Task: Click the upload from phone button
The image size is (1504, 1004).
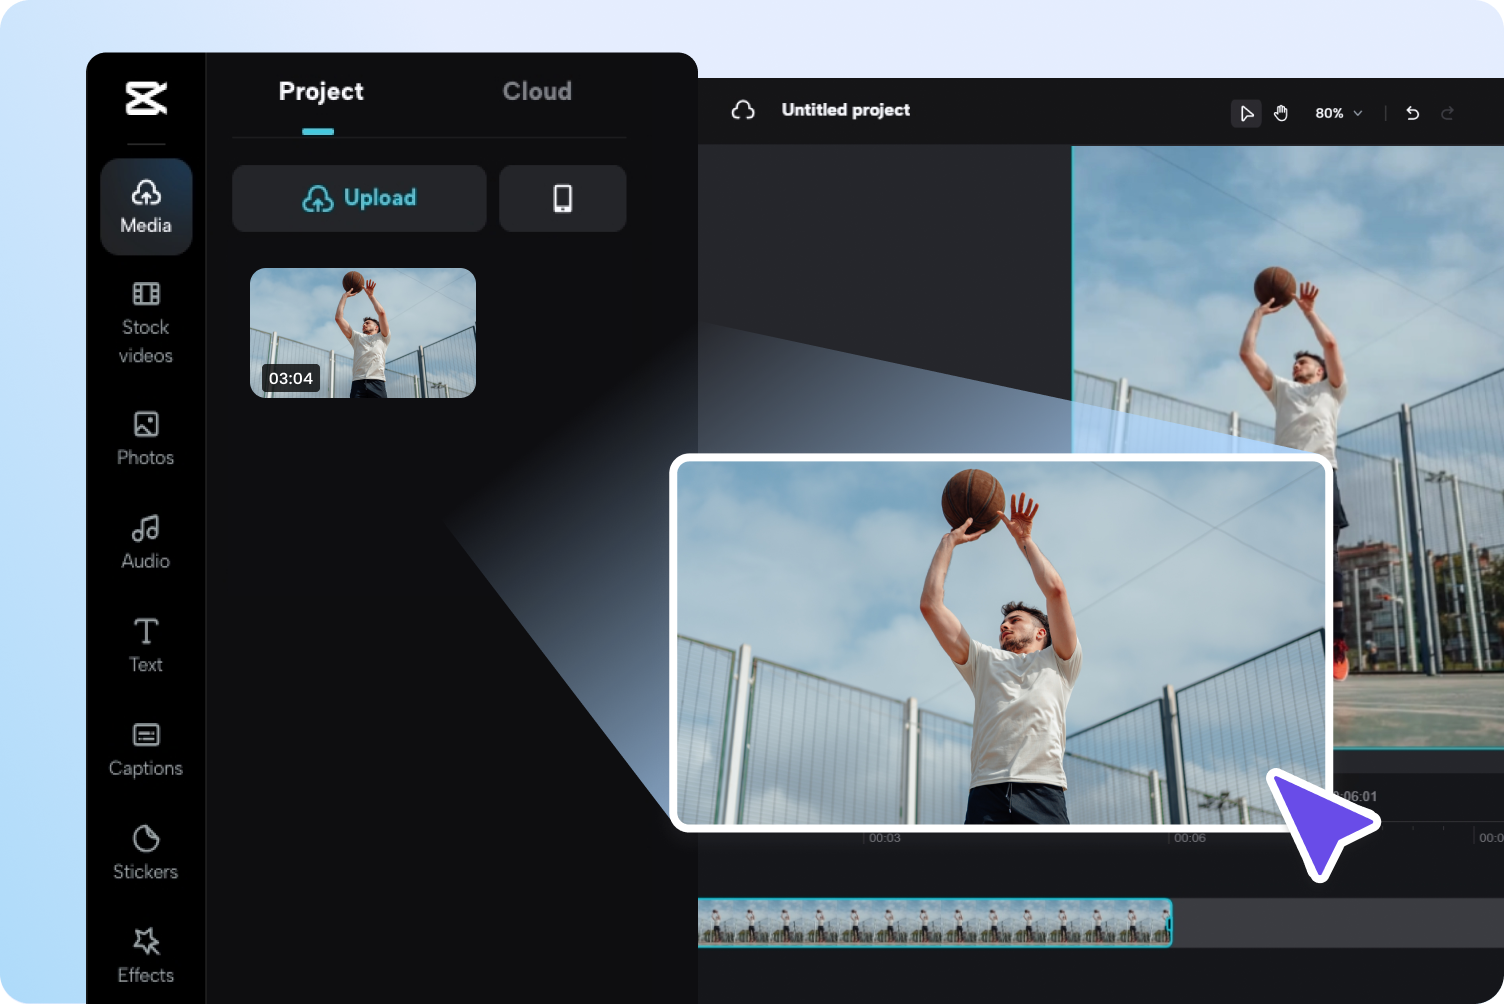Action: point(563,198)
